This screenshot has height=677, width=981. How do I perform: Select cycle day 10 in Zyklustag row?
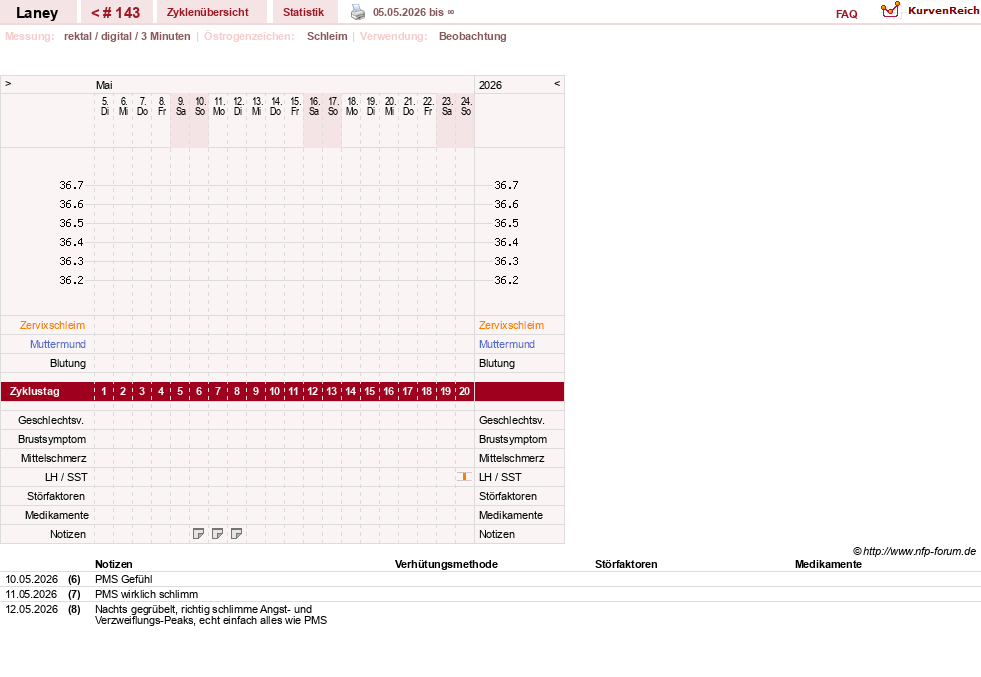[275, 392]
